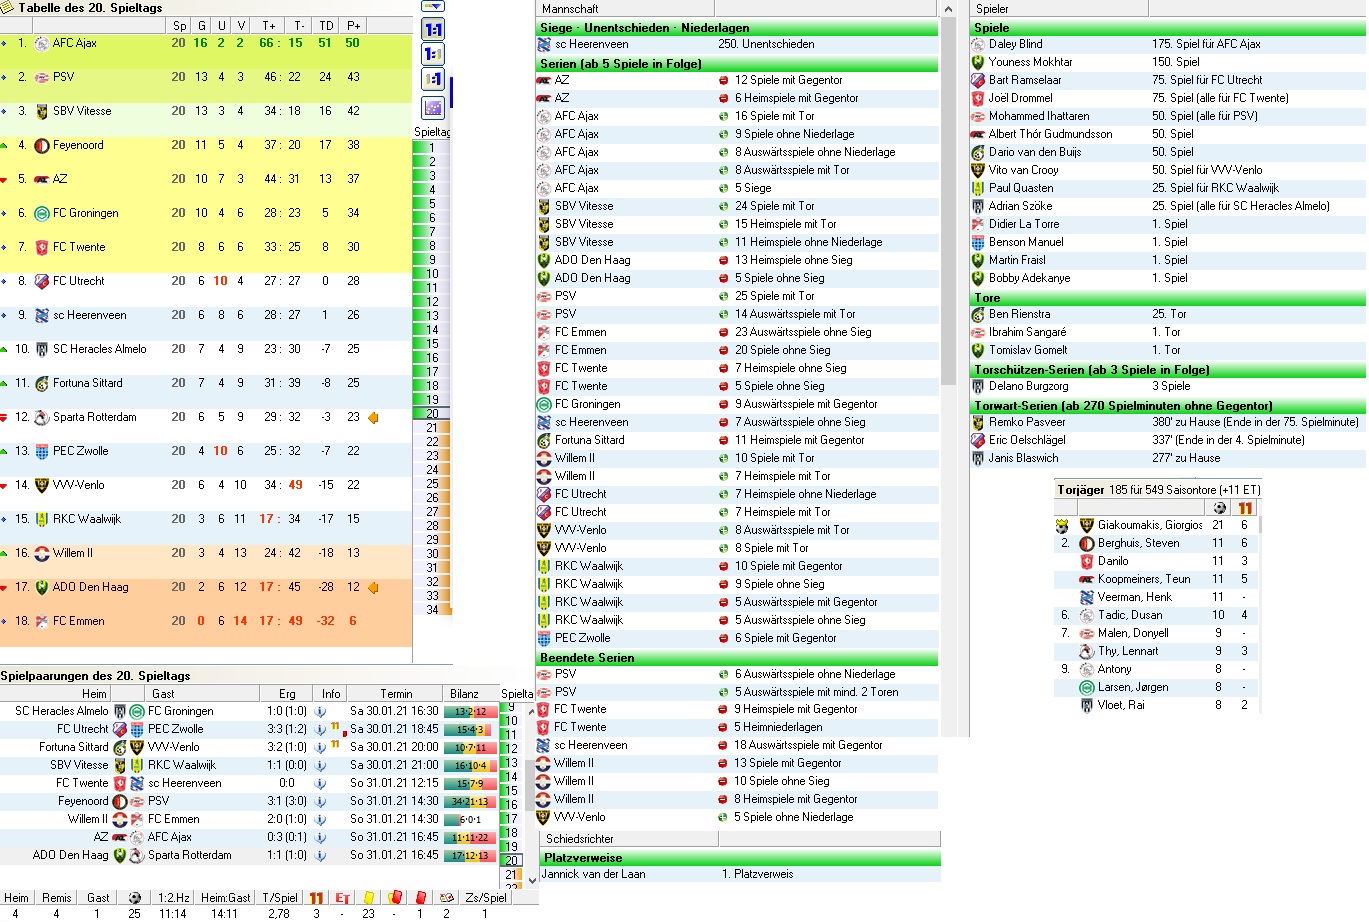This screenshot has width=1369, height=922.
Task: Click Jannick van der Laan referee entry
Action: pos(593,874)
